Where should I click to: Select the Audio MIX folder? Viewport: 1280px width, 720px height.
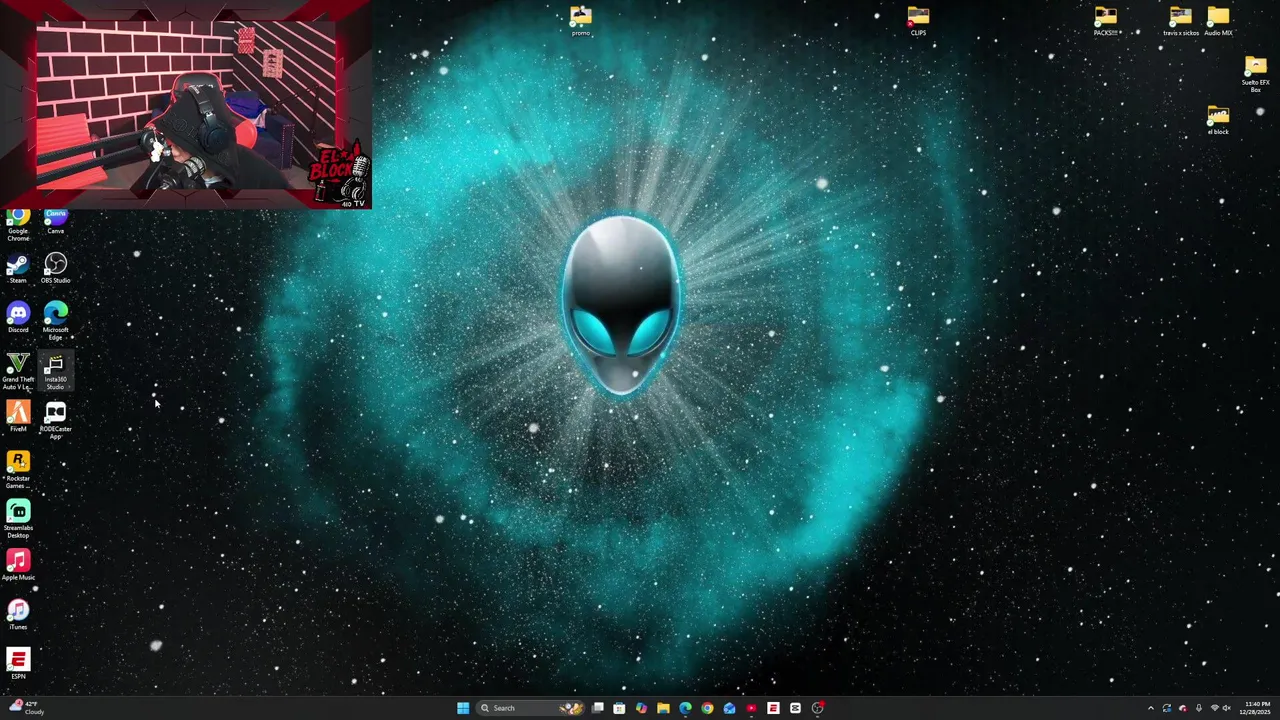pos(1218,21)
